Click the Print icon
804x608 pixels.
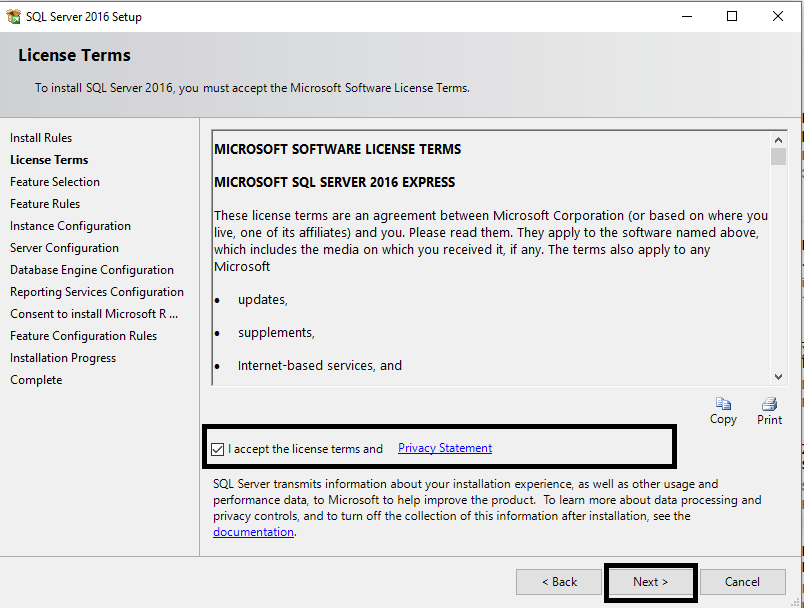[769, 404]
